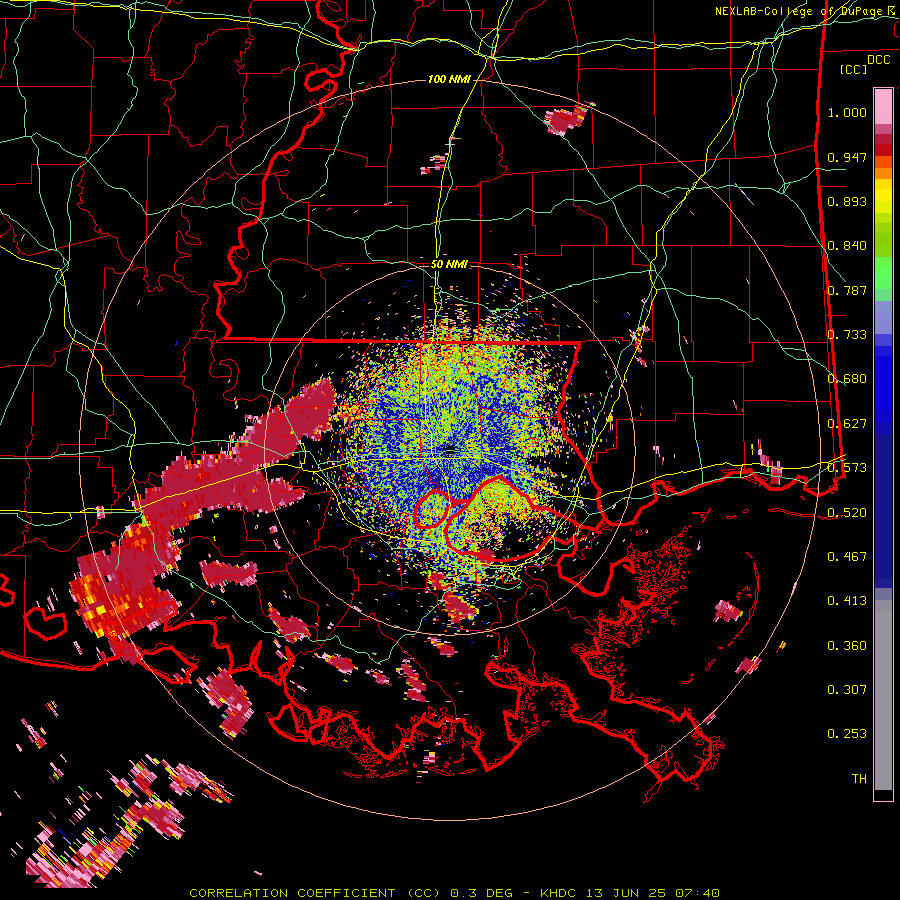Click the 0.360 scale label
The image size is (900, 900).
847,646
